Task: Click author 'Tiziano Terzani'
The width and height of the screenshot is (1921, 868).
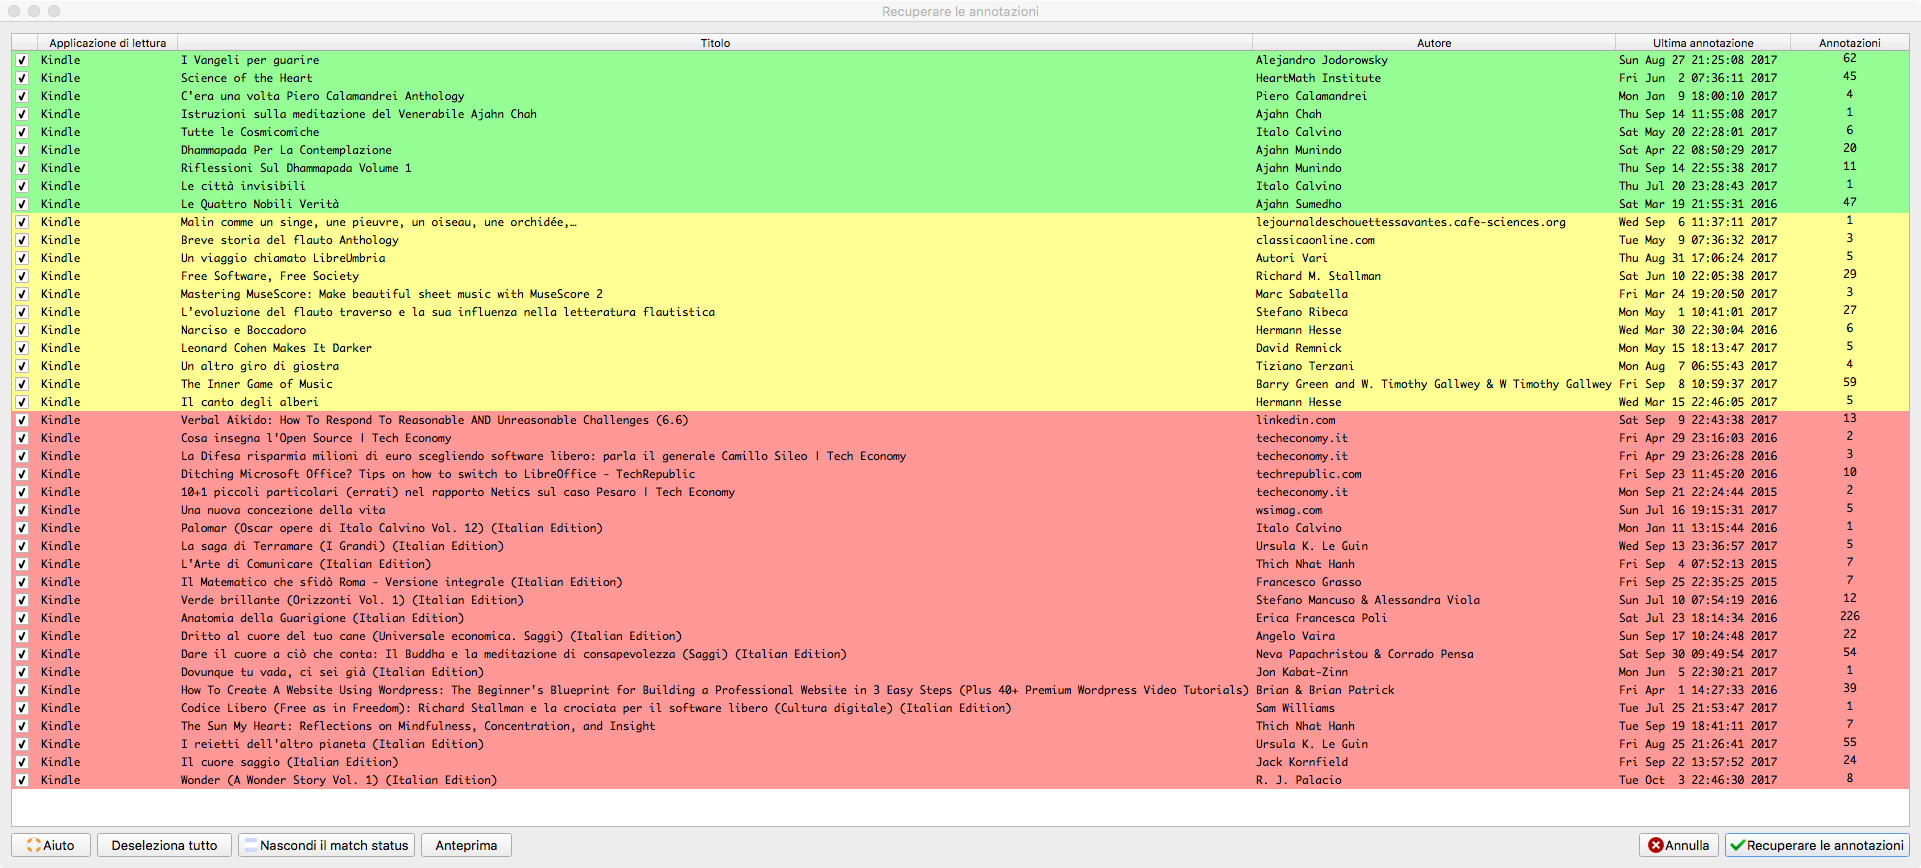Action: click(1305, 366)
